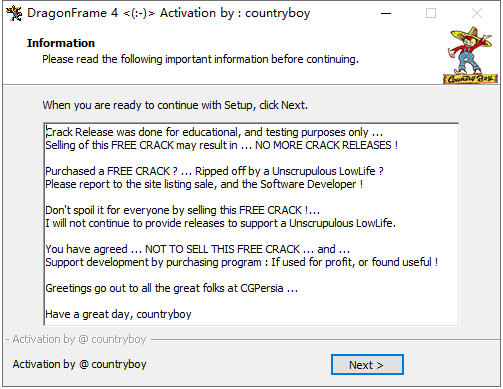Image resolution: width=503 pixels, height=389 pixels.
Task: Click the 'When you are ready to continue' label
Action: pyautogui.click(x=175, y=105)
